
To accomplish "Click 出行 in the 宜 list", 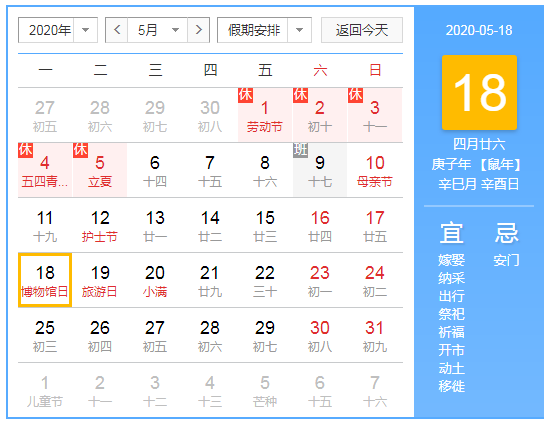I will tap(451, 296).
